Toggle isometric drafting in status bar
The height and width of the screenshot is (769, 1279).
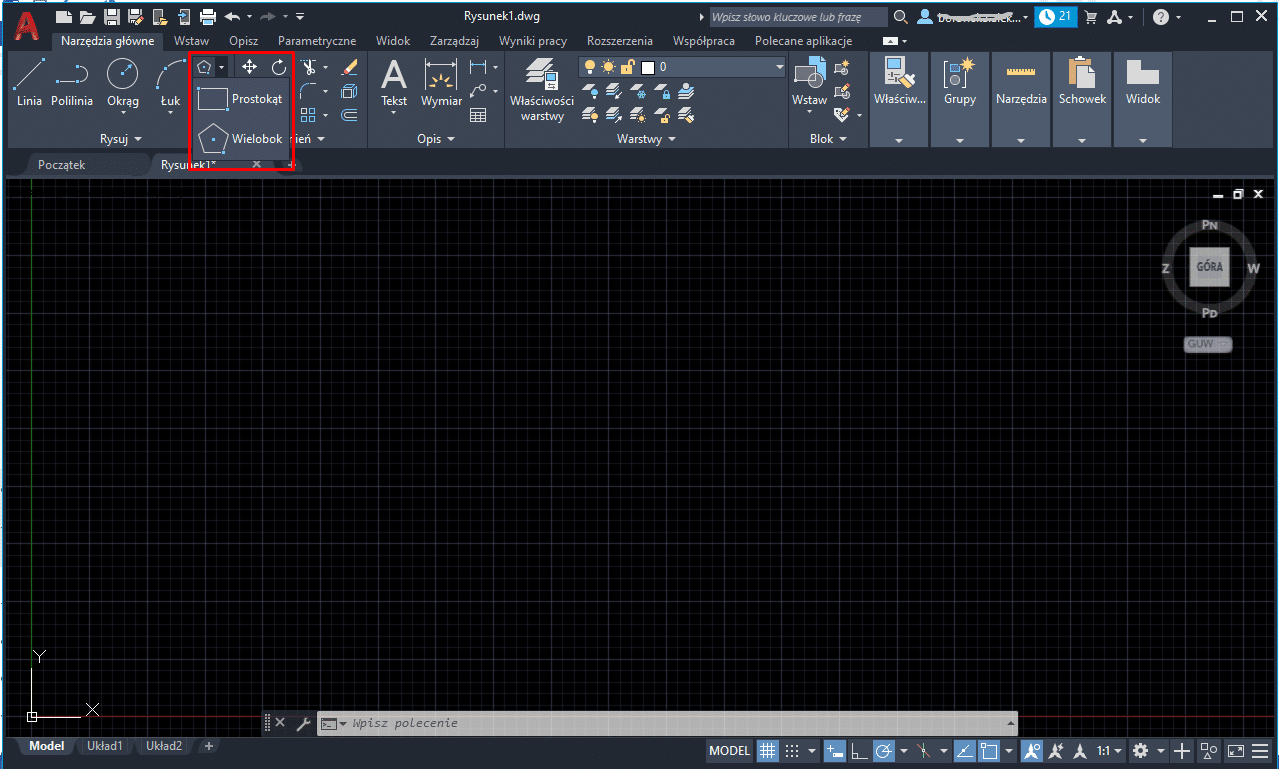click(924, 750)
